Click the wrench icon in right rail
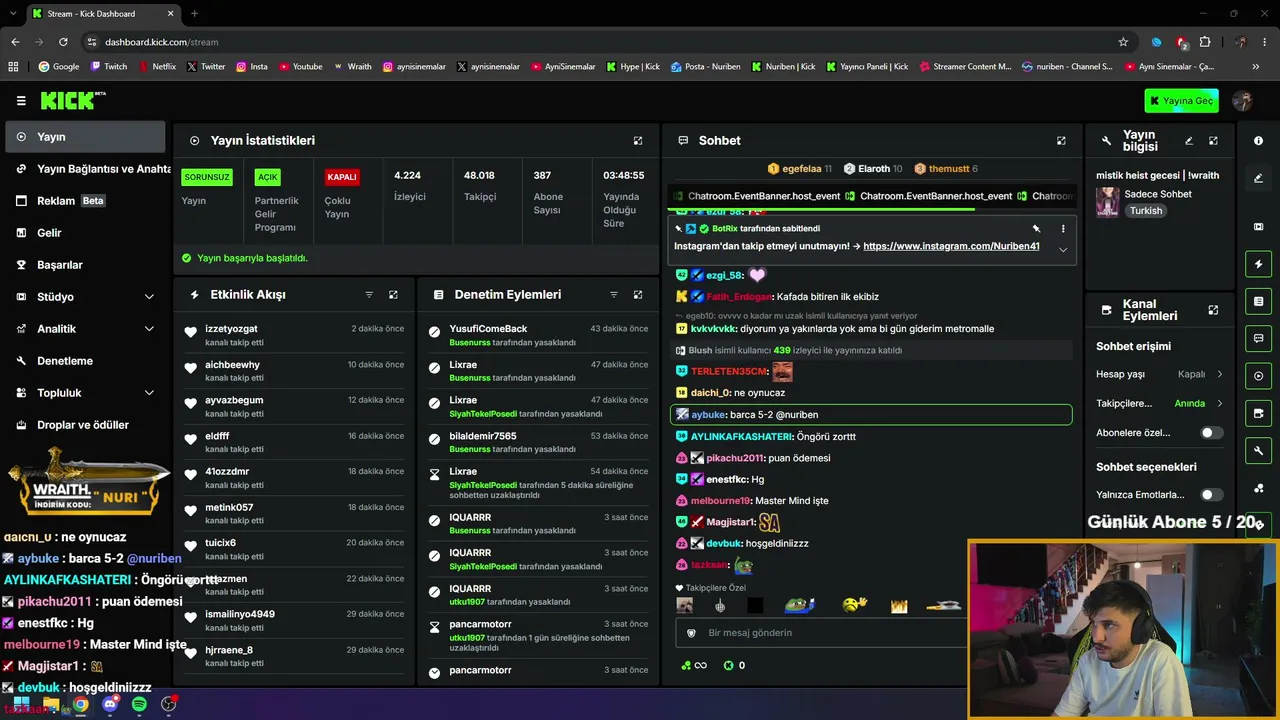The height and width of the screenshot is (720, 1280). 1258,451
